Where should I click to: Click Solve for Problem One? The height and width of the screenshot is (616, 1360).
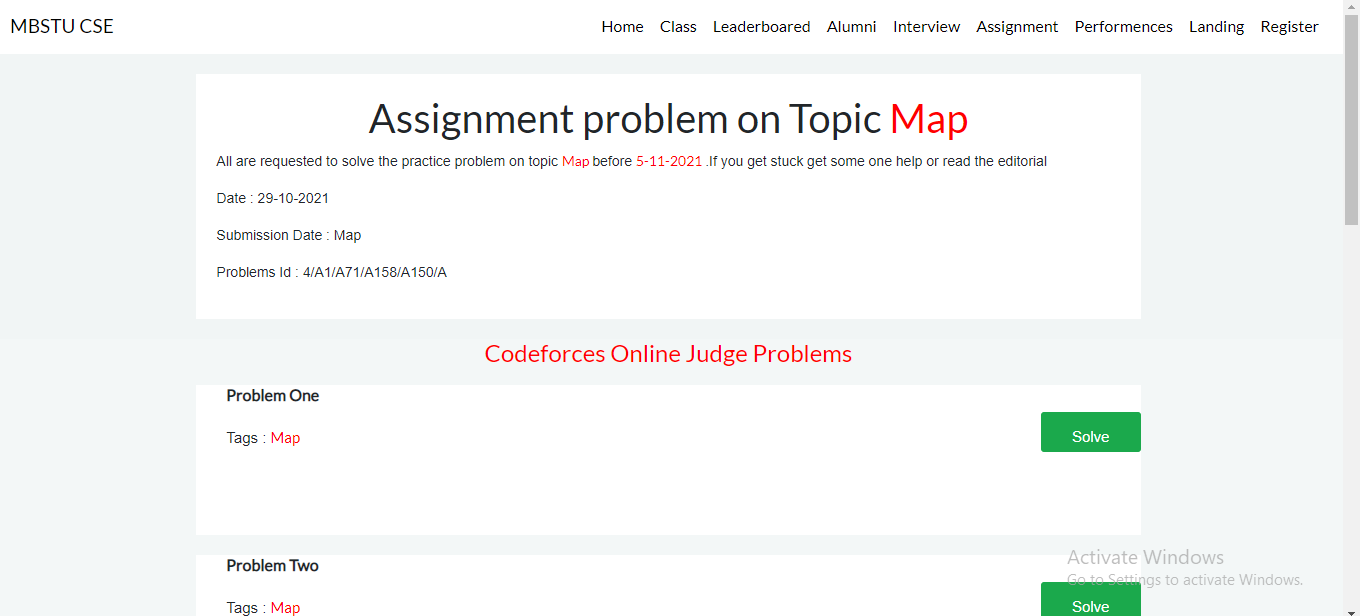(1090, 431)
